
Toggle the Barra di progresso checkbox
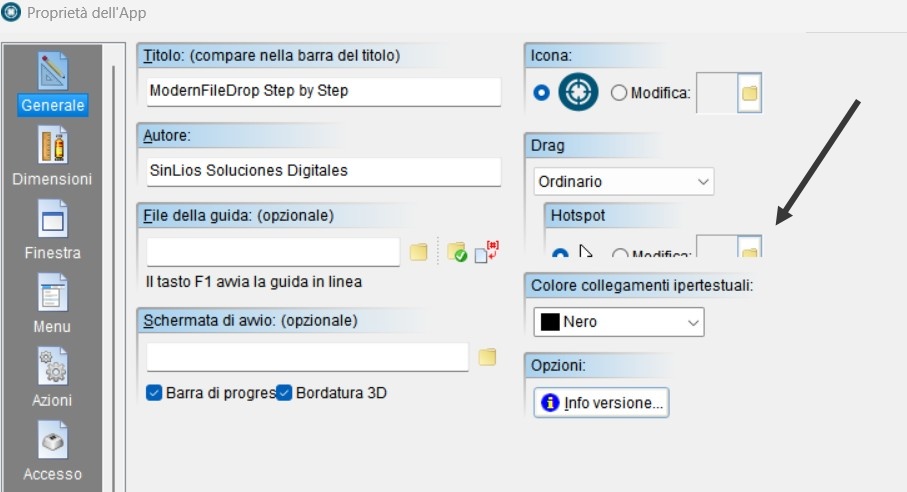pos(154,393)
